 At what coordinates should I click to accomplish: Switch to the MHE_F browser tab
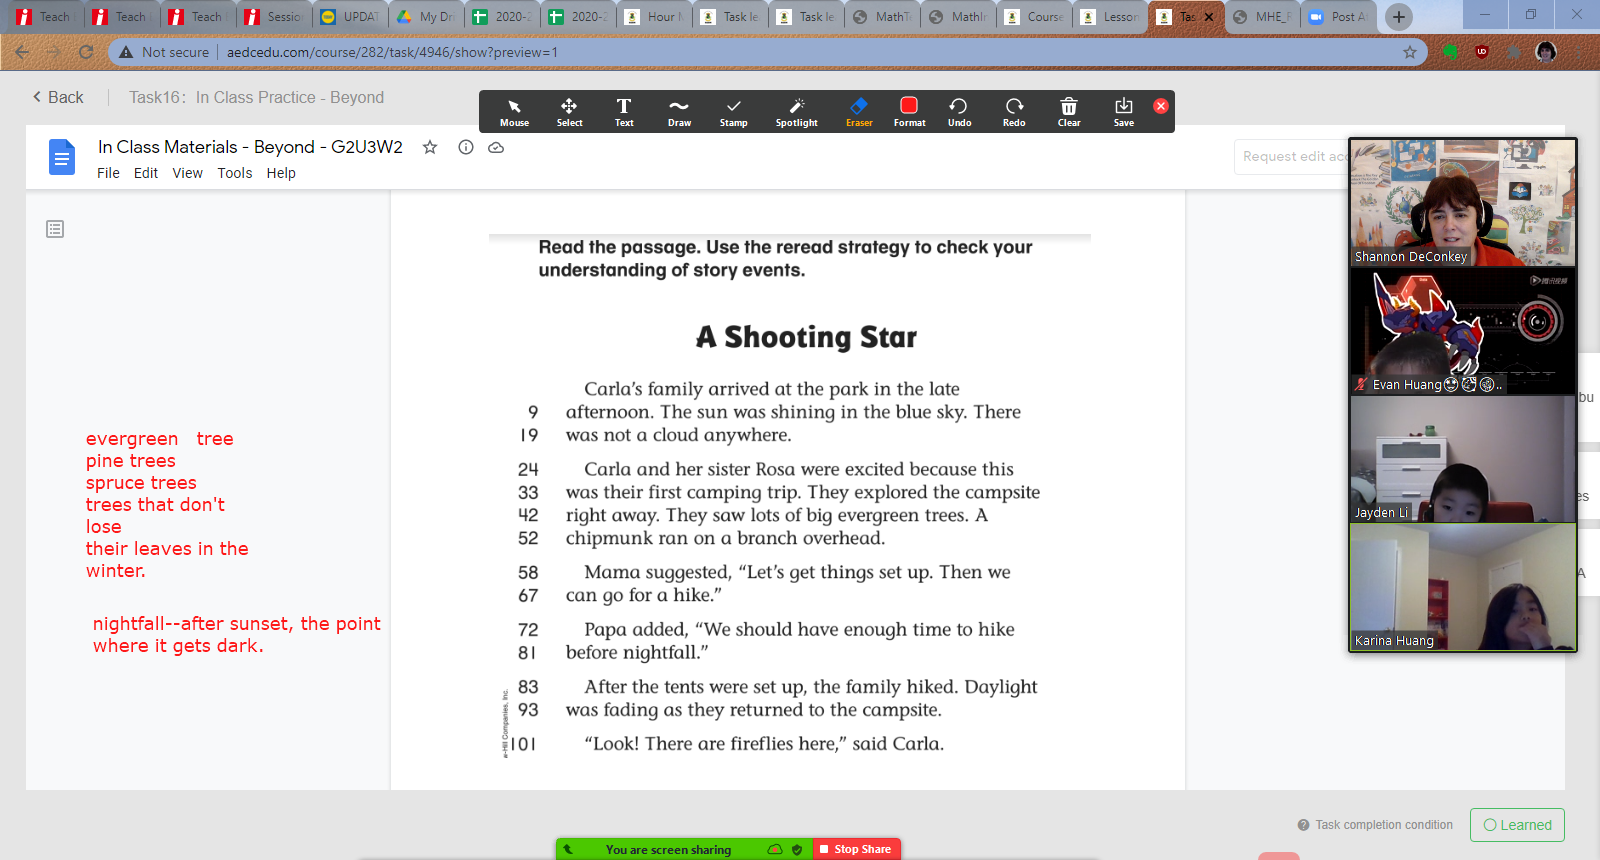[1263, 17]
